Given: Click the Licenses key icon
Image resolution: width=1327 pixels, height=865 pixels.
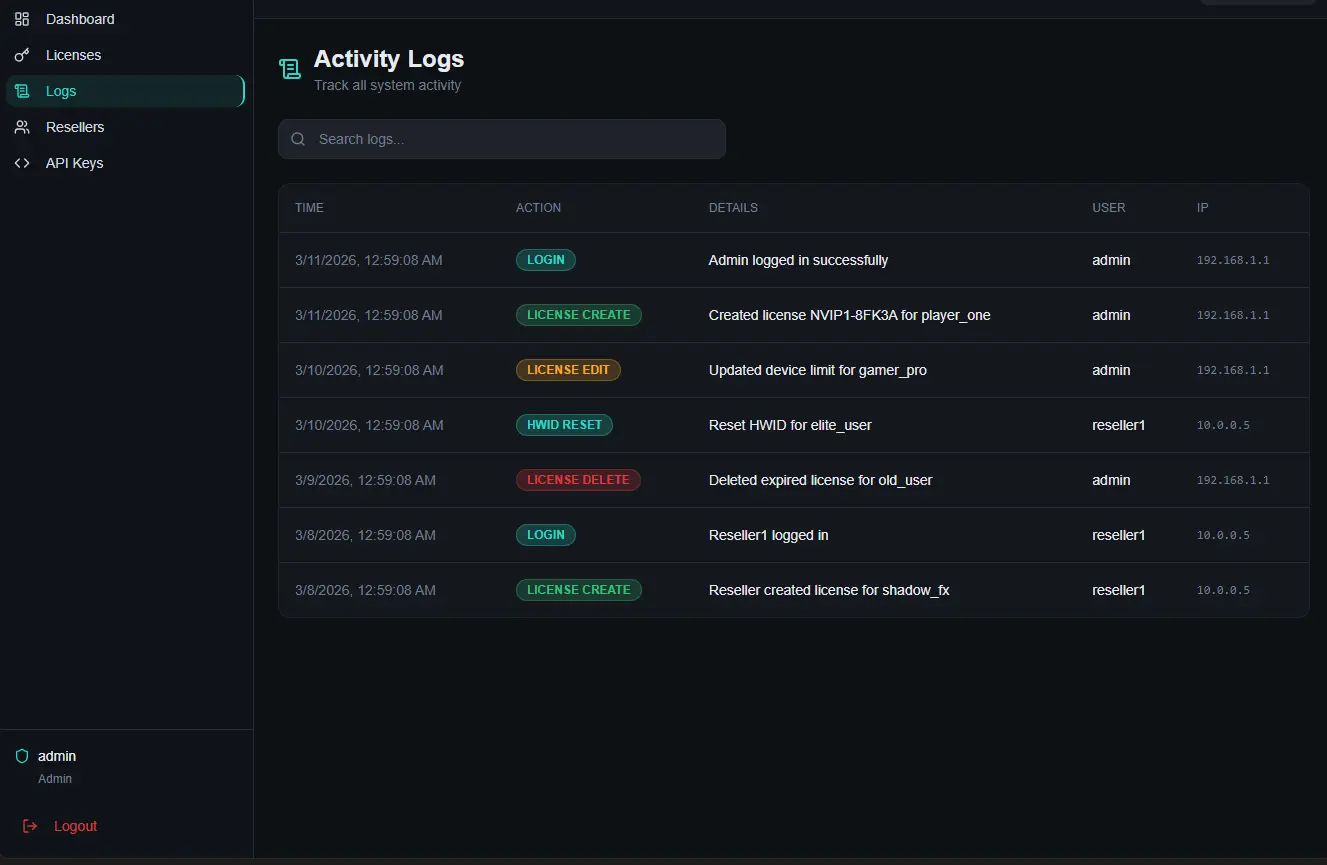Looking at the screenshot, I should tap(22, 55).
